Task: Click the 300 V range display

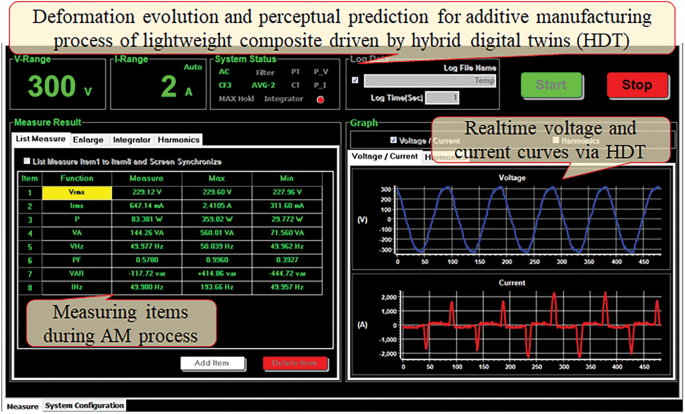Action: click(x=60, y=86)
